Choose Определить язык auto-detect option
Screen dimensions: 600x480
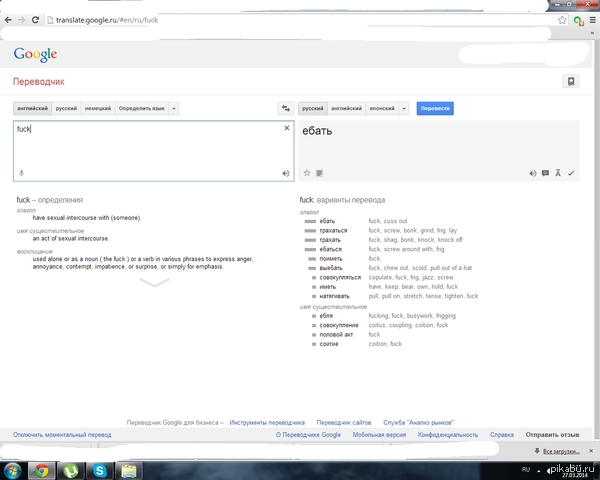(x=142, y=108)
